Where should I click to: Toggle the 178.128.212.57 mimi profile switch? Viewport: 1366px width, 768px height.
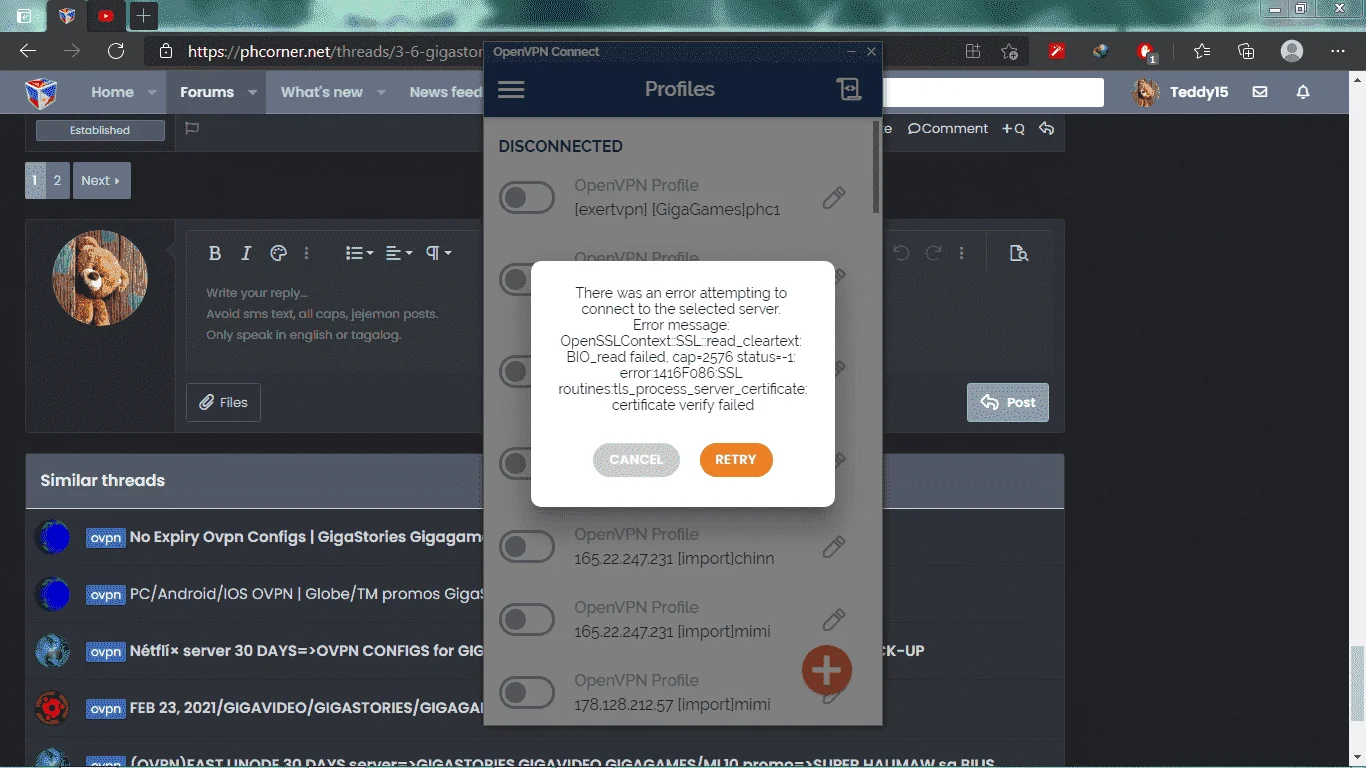526,692
